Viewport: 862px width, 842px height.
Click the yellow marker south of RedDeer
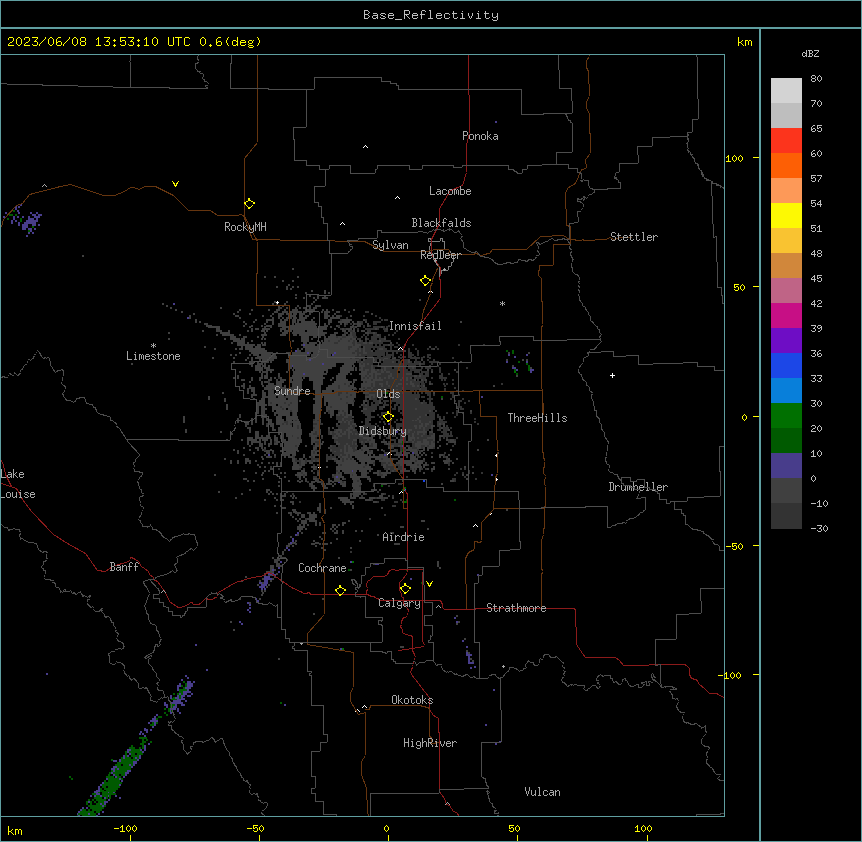click(426, 281)
